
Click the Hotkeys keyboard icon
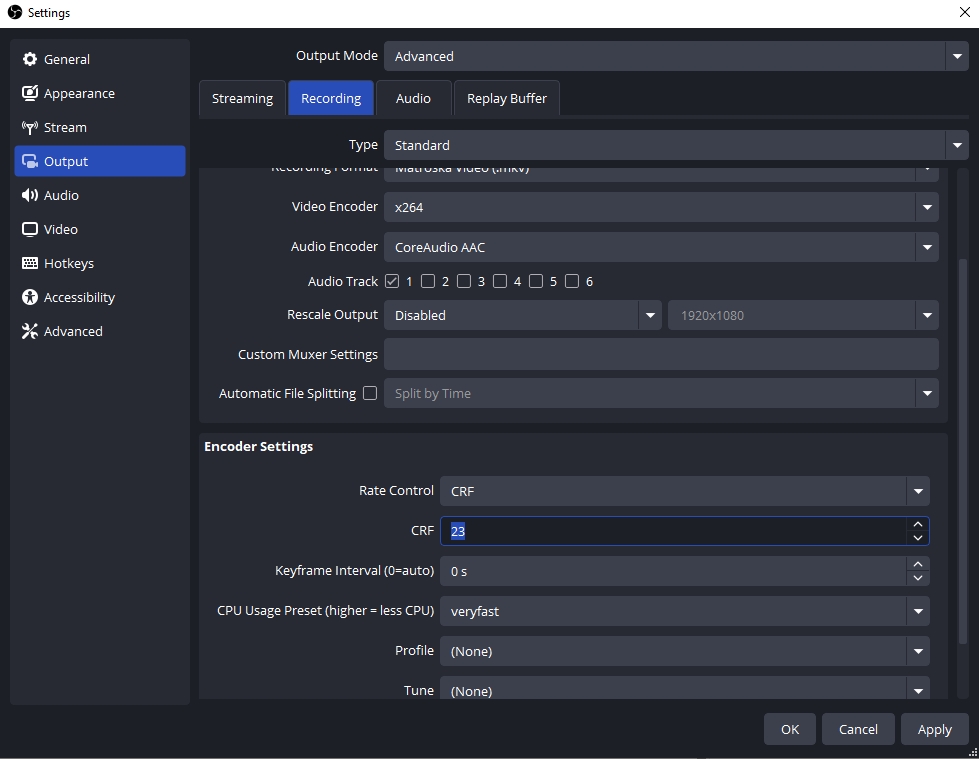click(29, 263)
